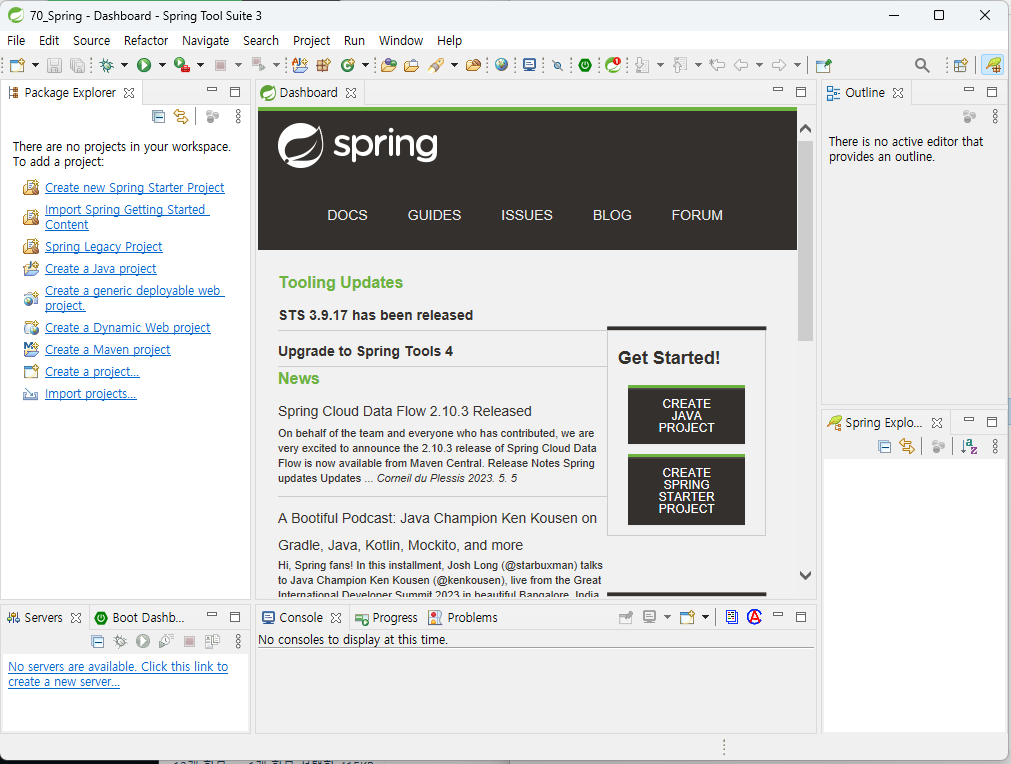Open Package Explorer View Menu dots
1011x764 pixels.
[238, 116]
